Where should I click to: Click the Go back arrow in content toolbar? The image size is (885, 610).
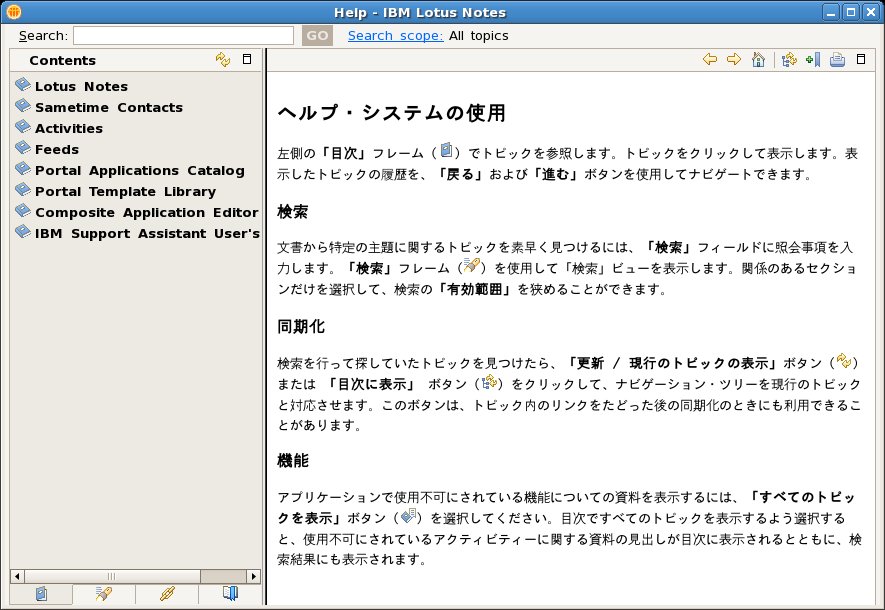point(709,59)
